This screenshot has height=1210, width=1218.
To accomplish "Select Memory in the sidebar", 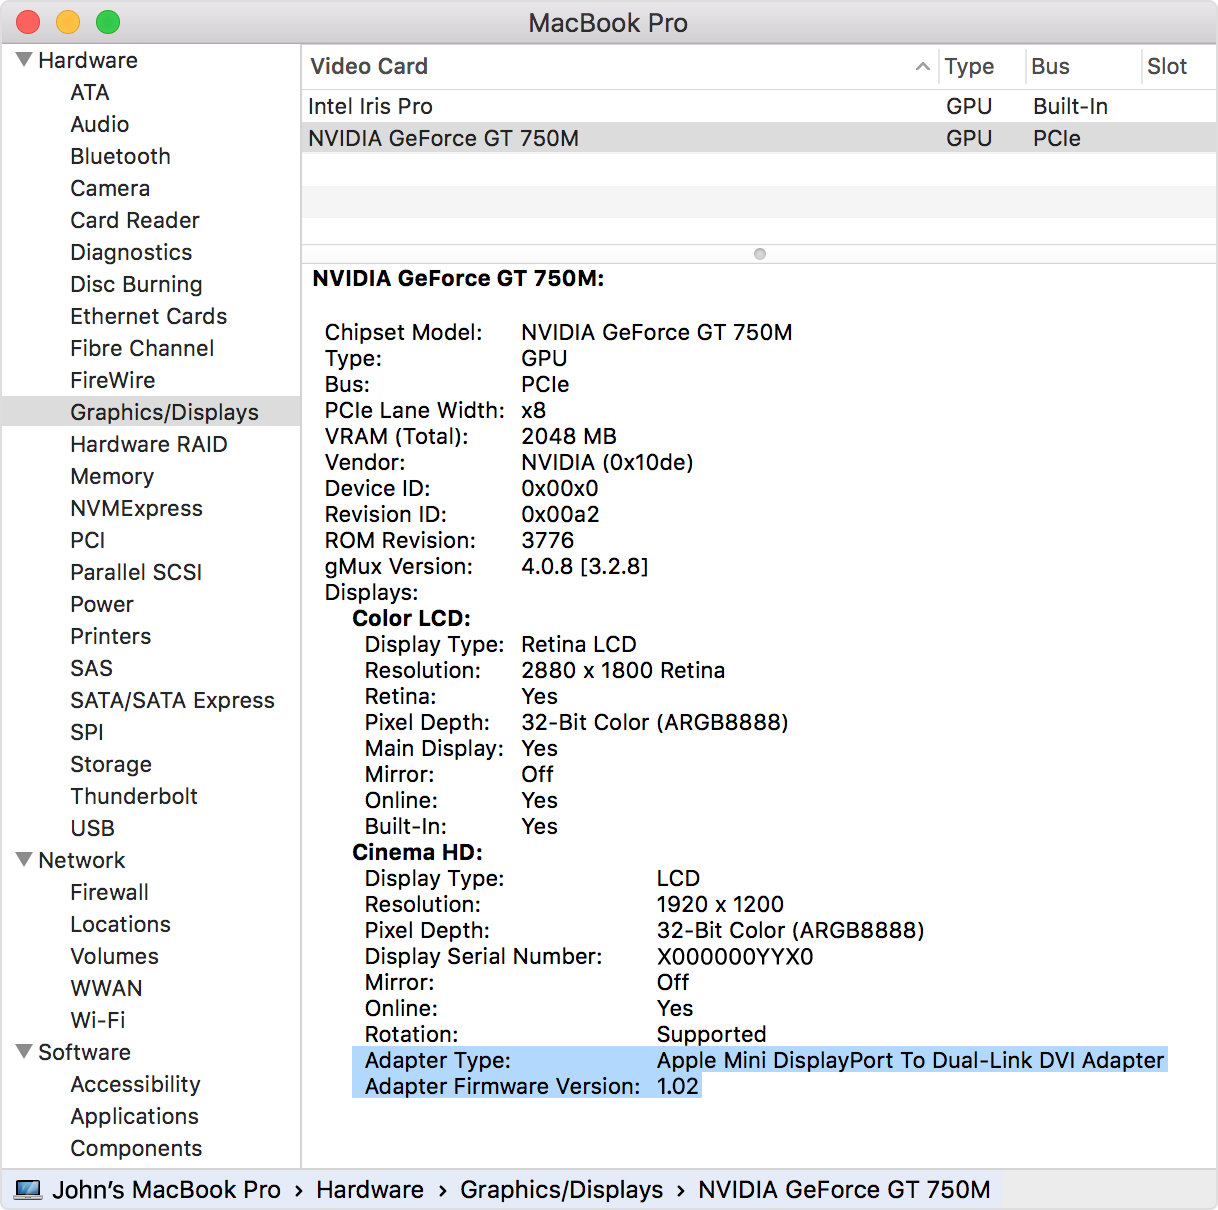I will coord(112,476).
